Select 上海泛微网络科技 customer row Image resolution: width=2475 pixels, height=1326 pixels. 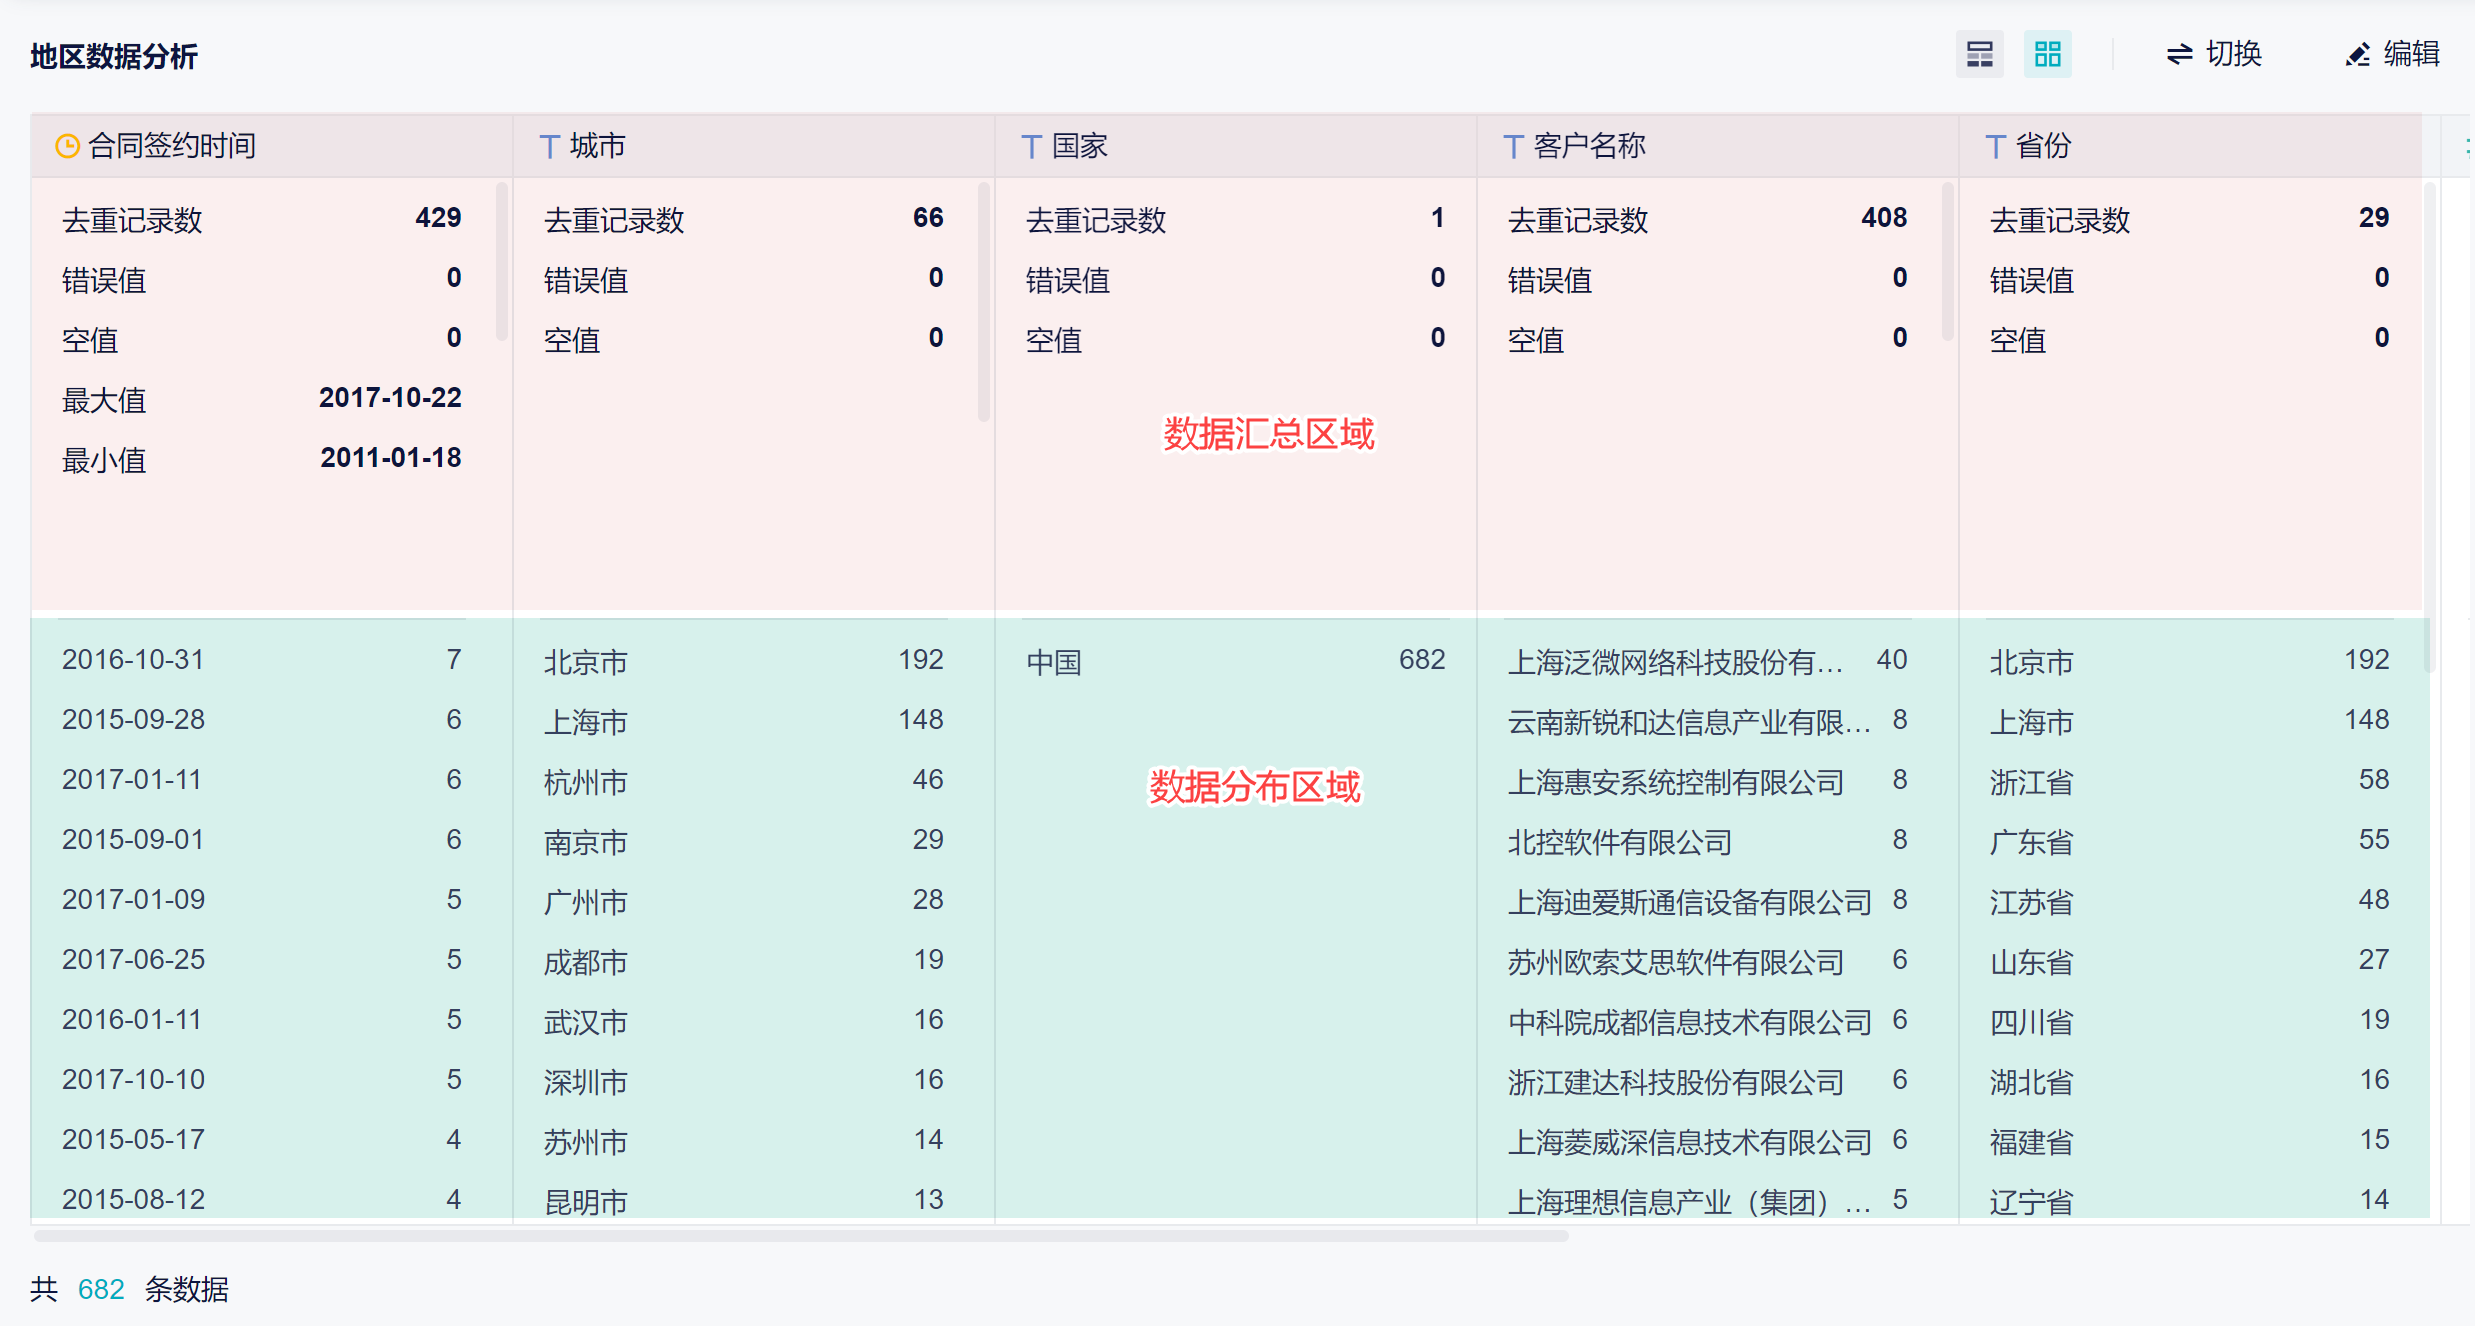(1675, 661)
